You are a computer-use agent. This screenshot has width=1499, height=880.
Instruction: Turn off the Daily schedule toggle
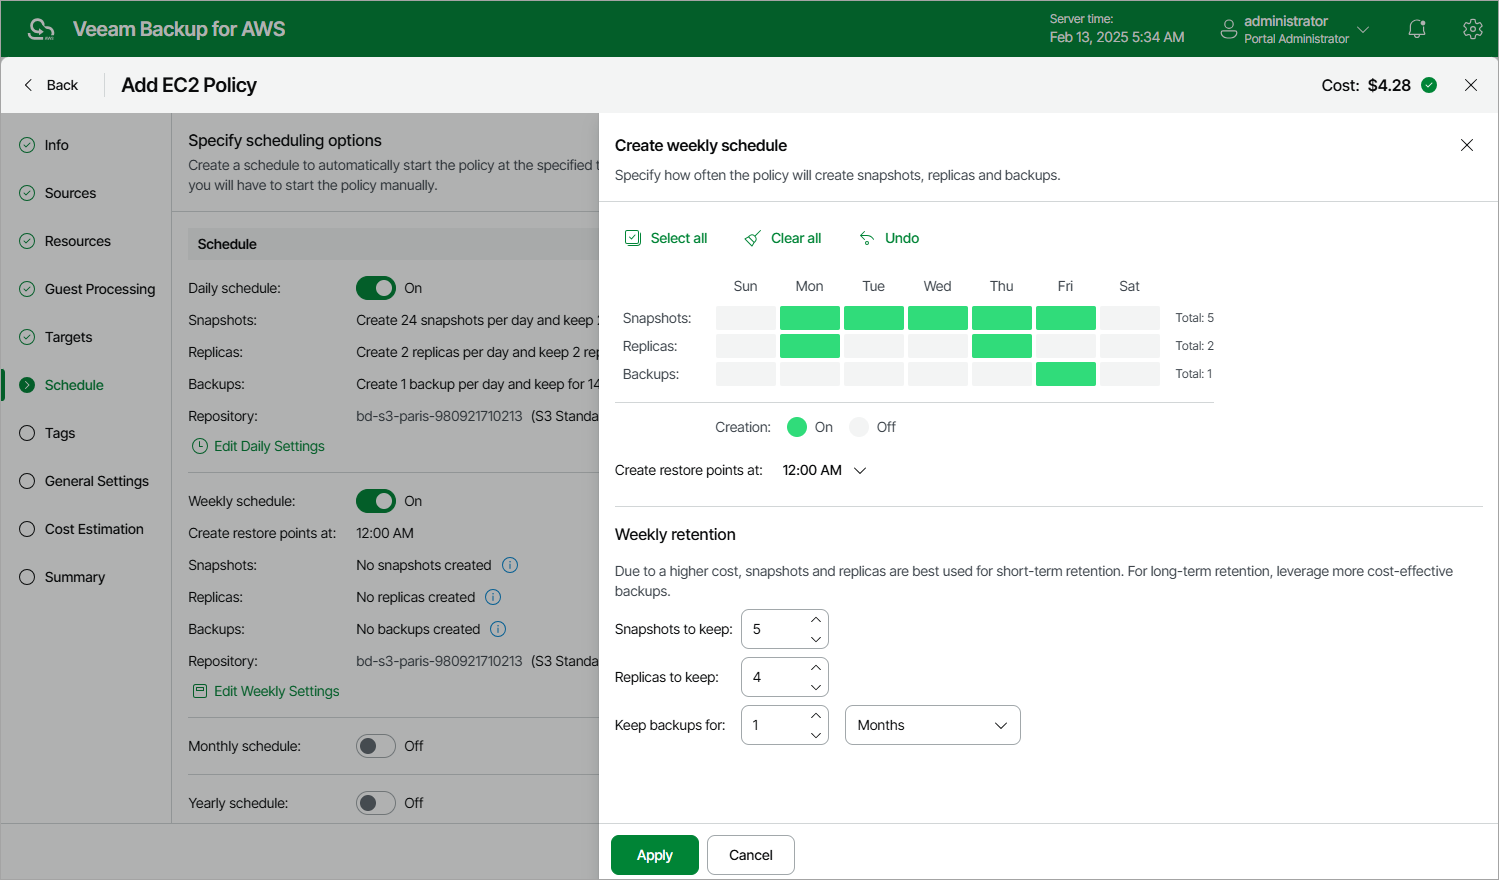tap(376, 287)
